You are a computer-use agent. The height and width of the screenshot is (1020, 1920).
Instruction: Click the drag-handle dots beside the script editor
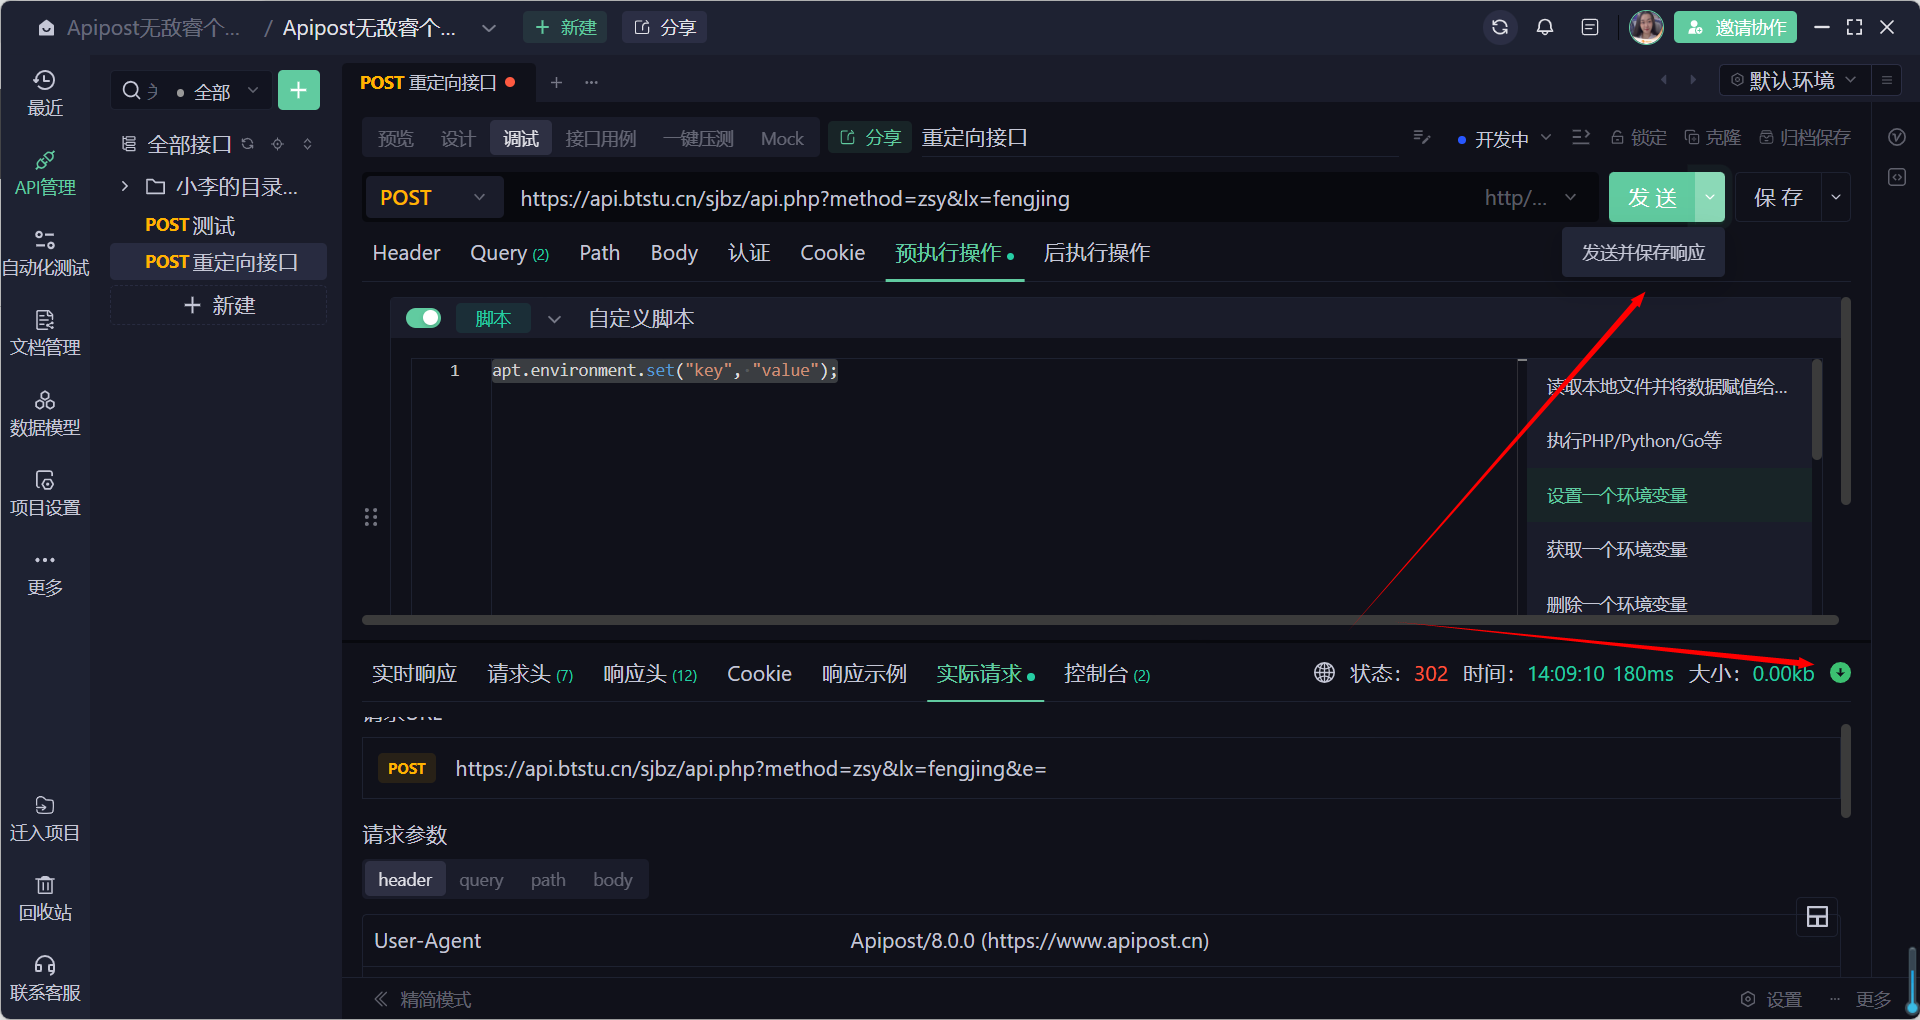coord(371,517)
